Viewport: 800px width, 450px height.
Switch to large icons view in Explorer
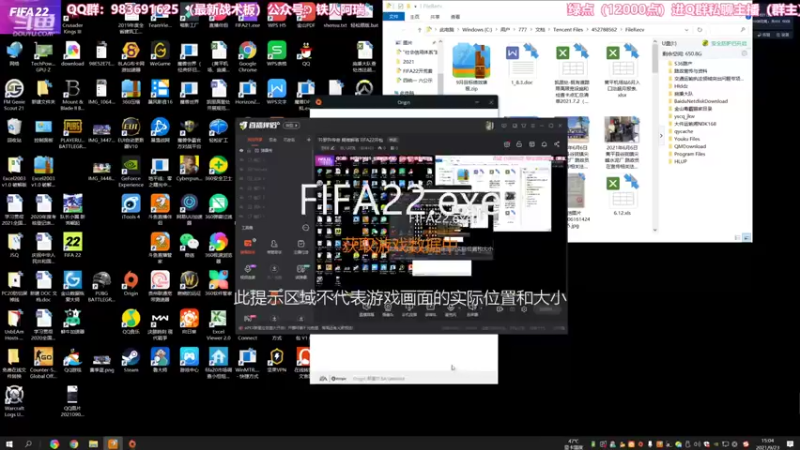pyautogui.click(x=746, y=238)
